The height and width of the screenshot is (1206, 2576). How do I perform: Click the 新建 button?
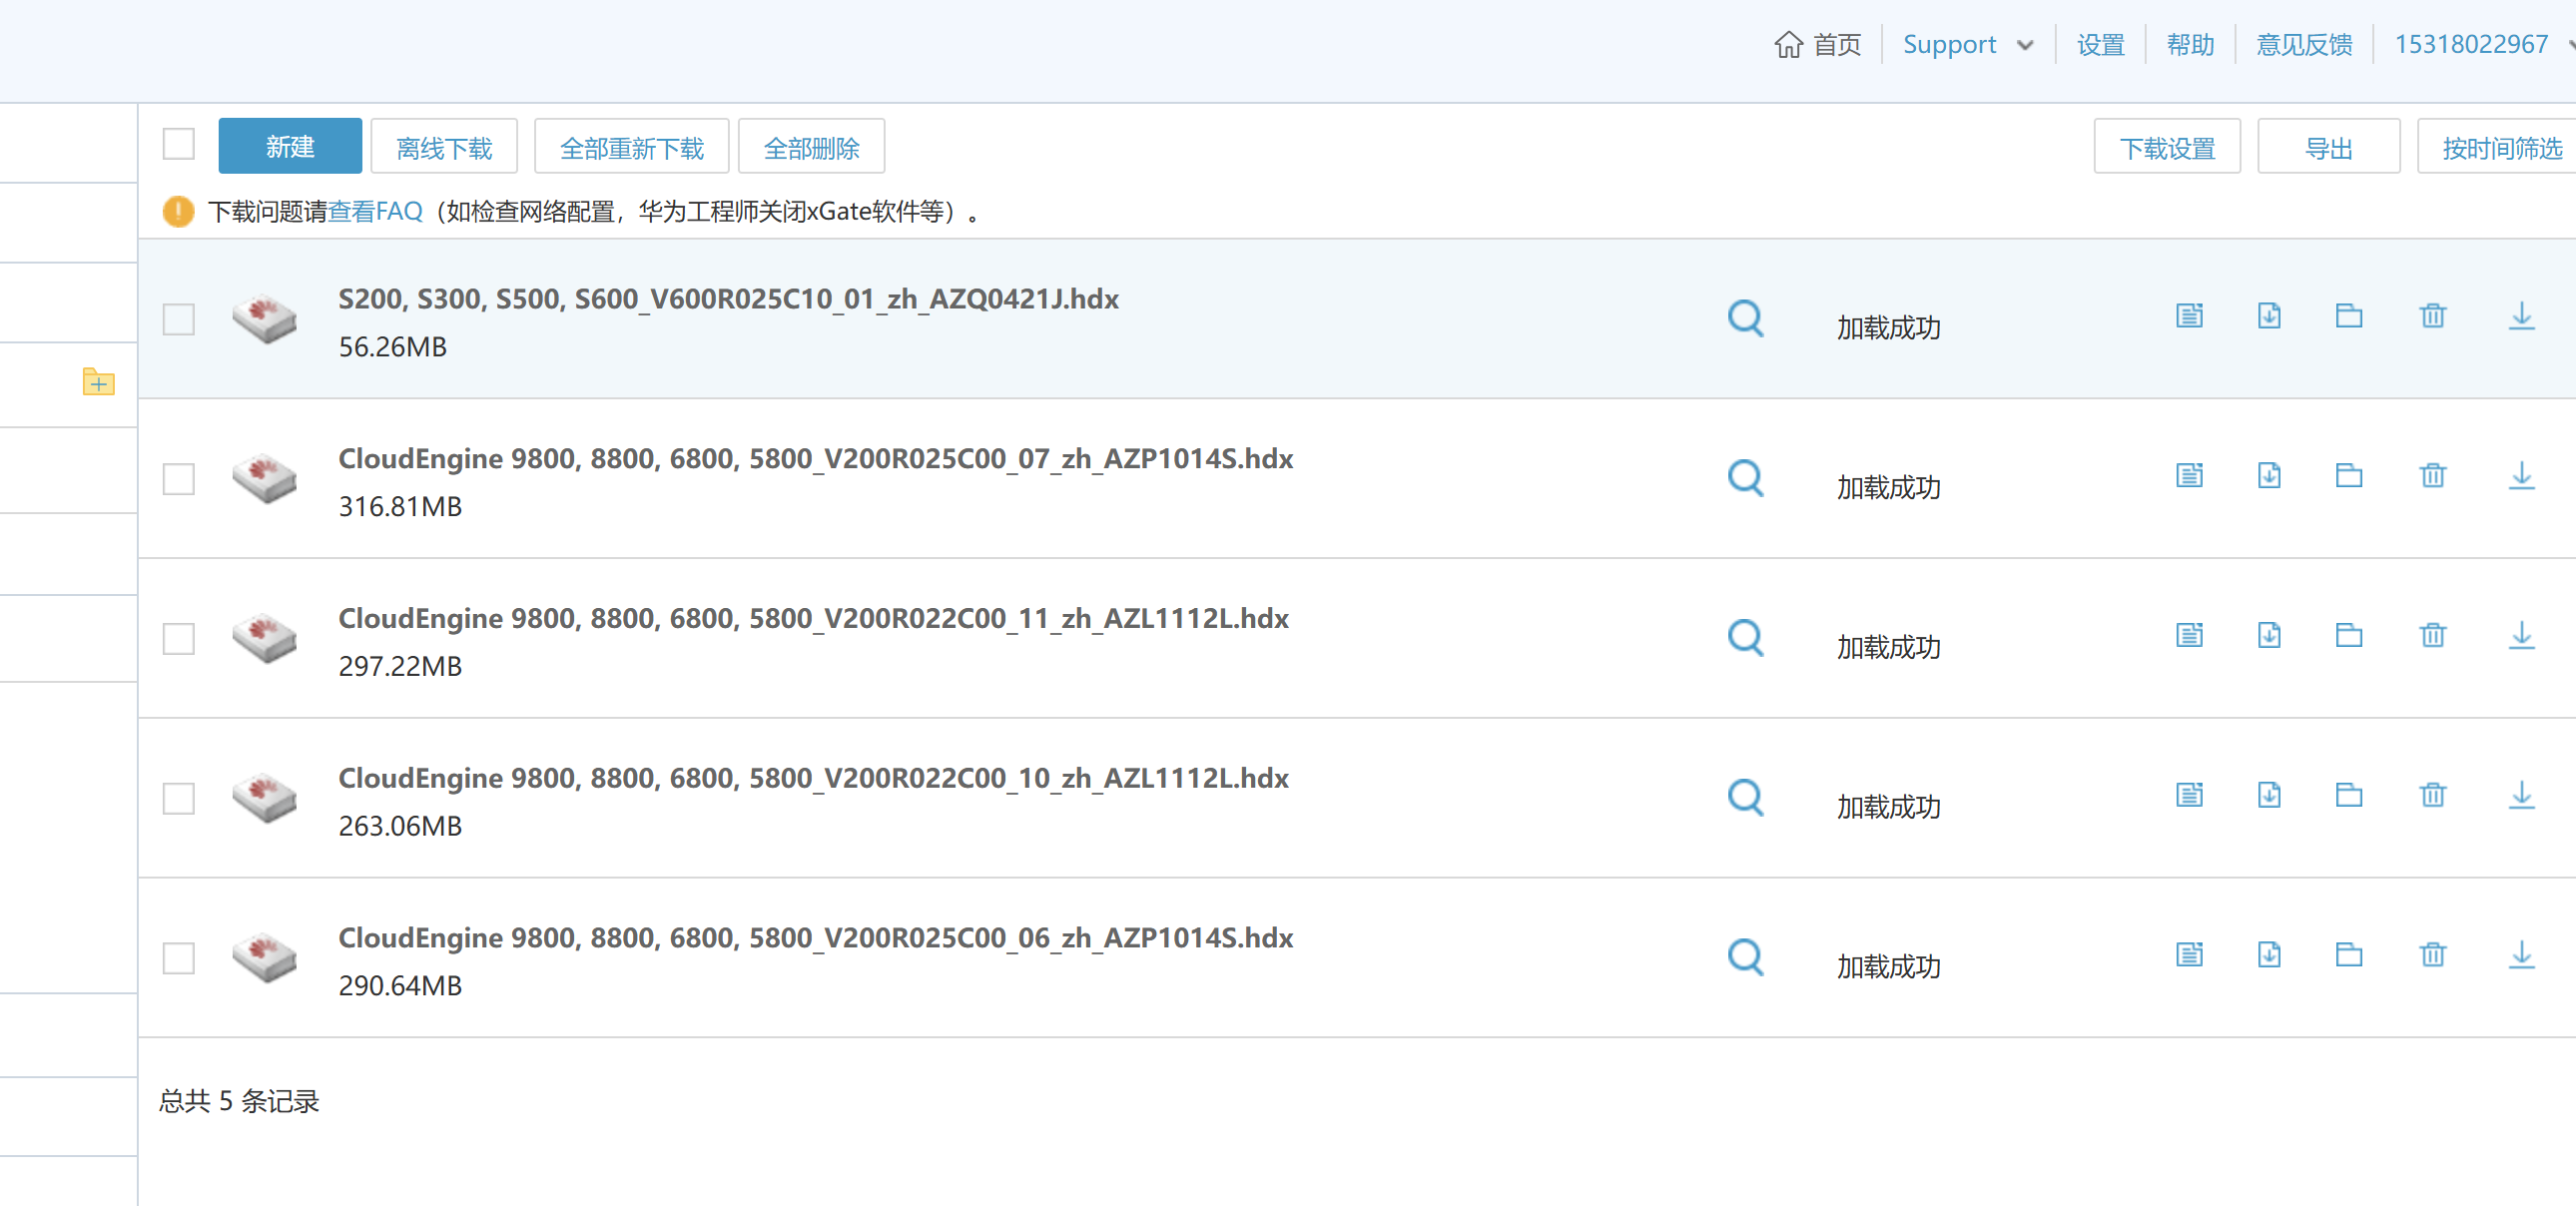(290, 146)
